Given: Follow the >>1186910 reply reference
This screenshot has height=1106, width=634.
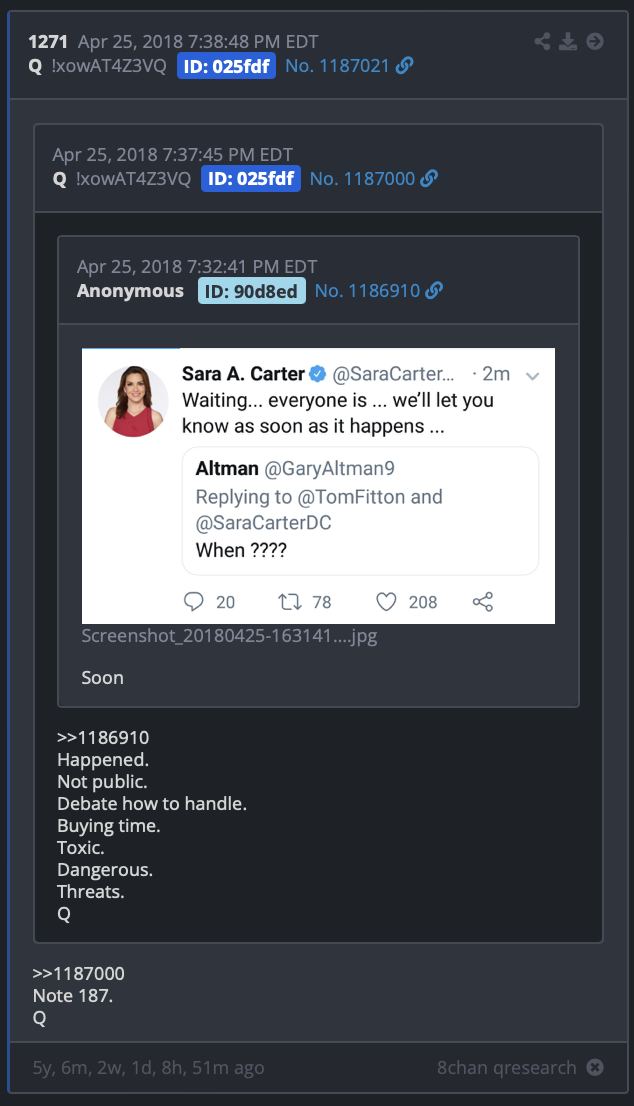Looking at the screenshot, I should coord(103,738).
